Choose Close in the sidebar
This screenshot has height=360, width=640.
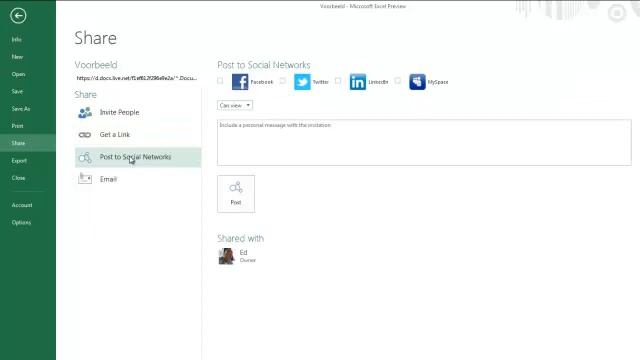tap(18, 178)
